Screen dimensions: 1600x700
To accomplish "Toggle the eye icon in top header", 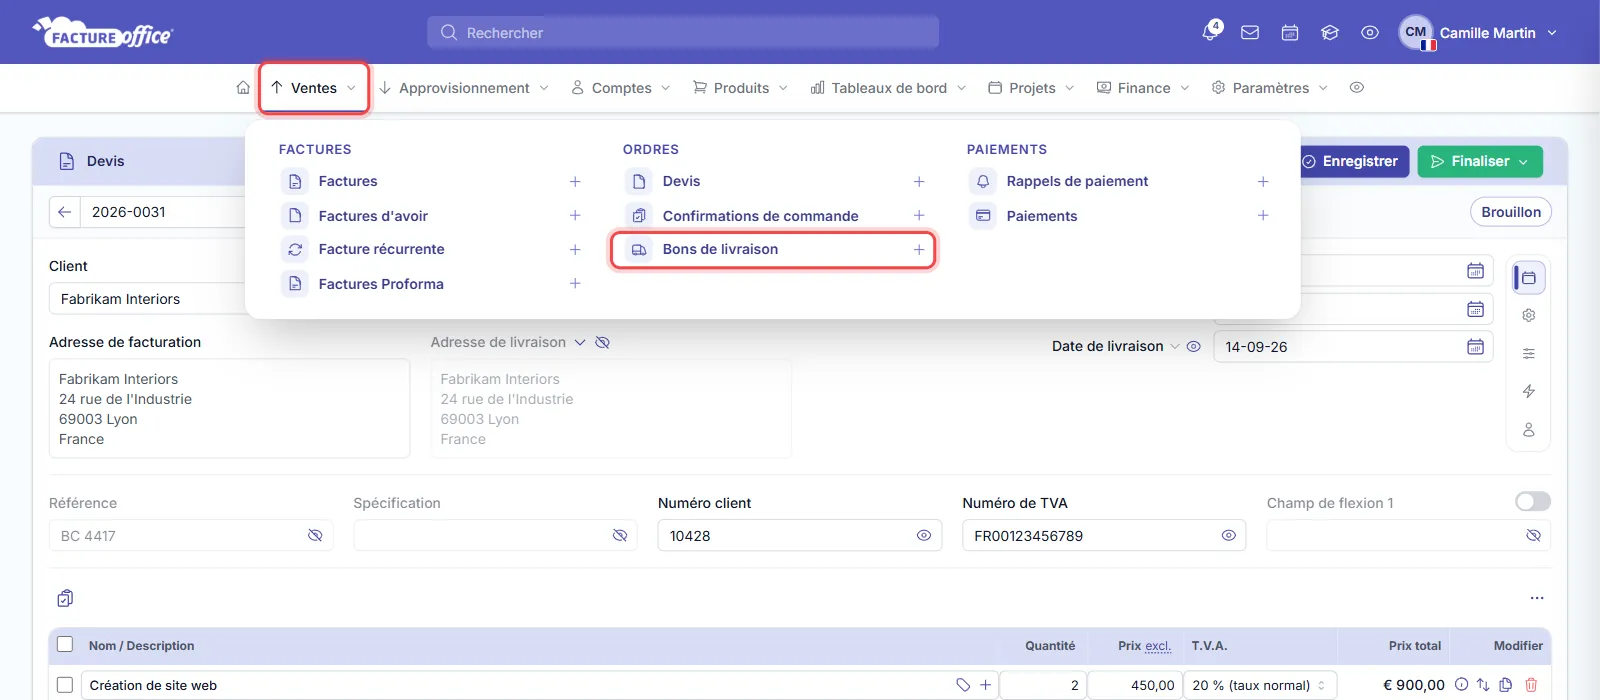I will 1370,33.
